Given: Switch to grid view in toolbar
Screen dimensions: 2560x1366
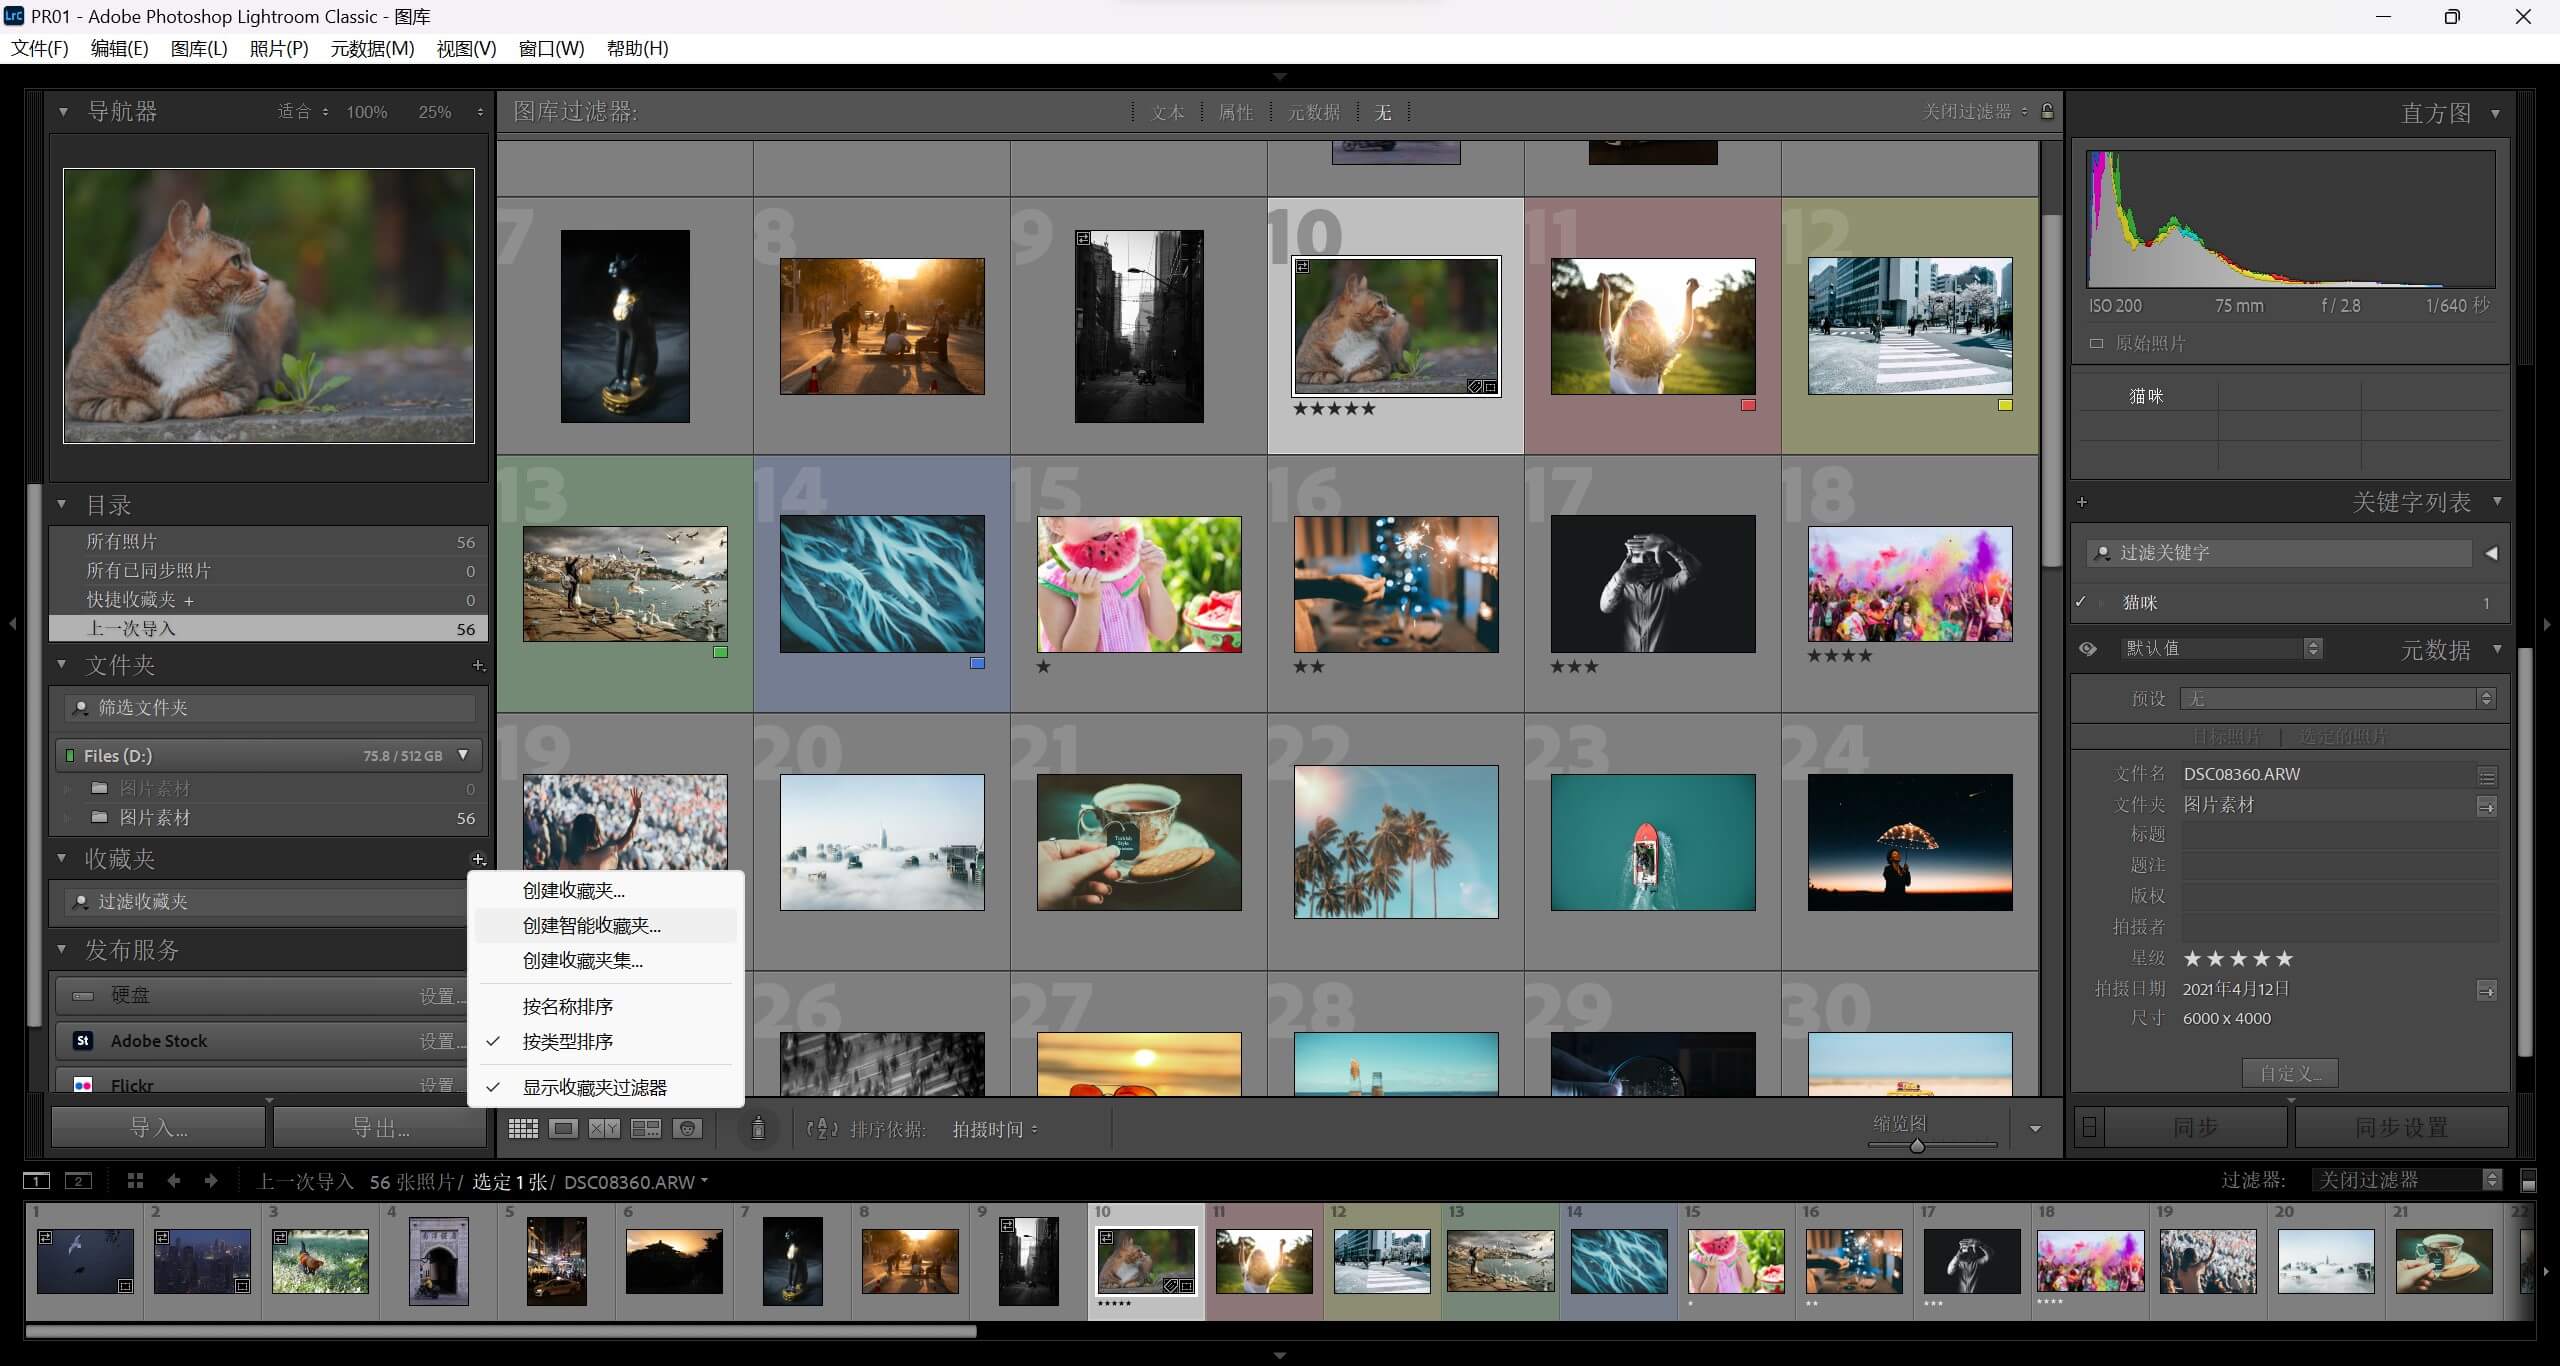Looking at the screenshot, I should point(523,1129).
